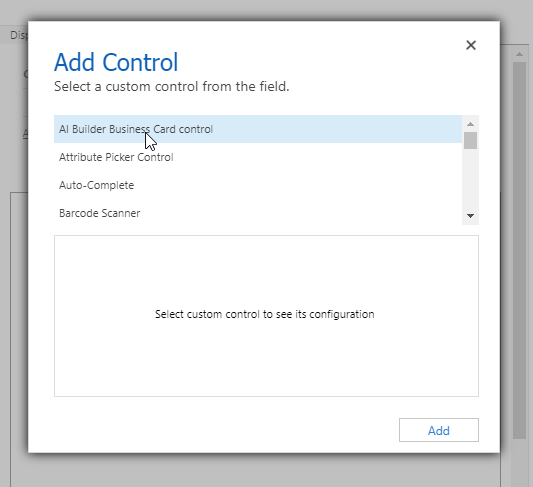Click the blank list space right of Auto-Complete
533x487 pixels.
(298, 185)
